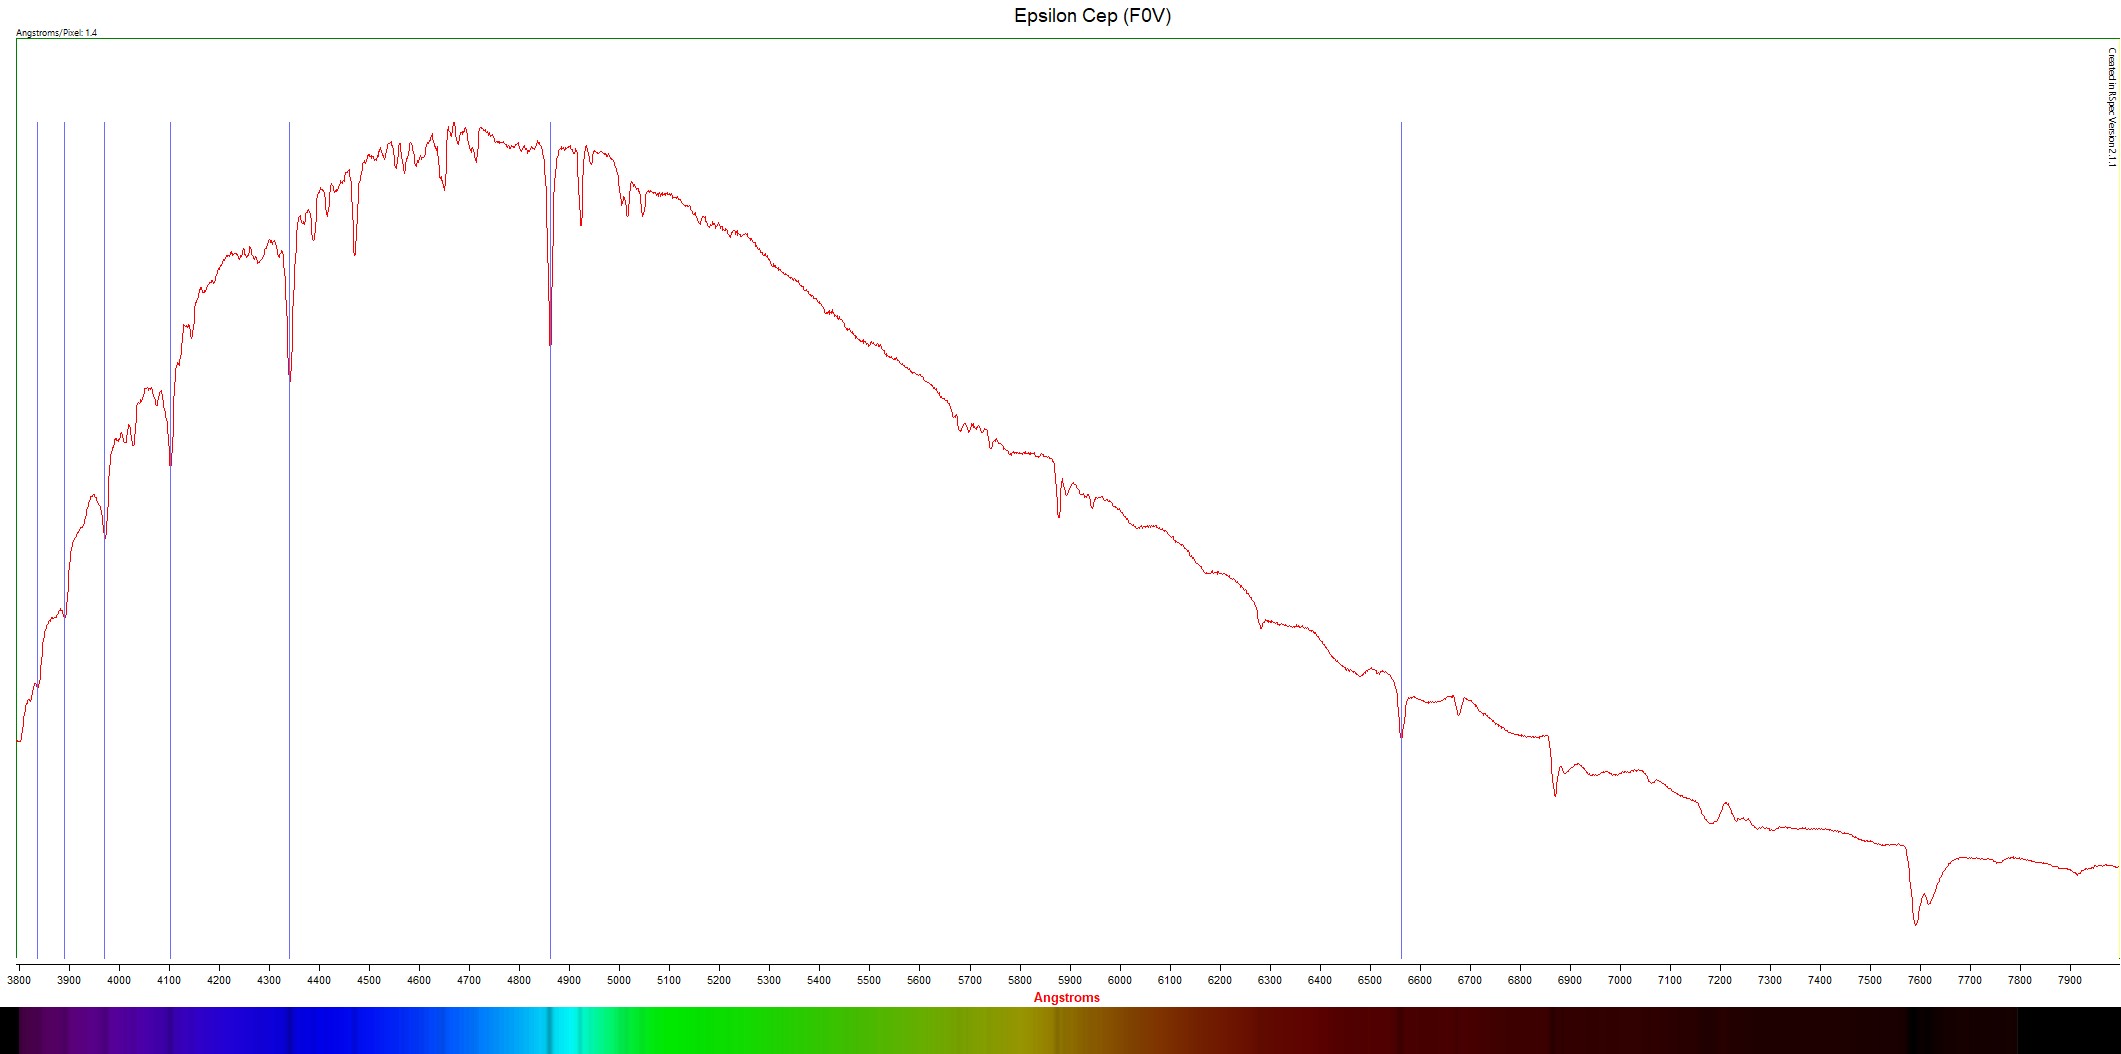Click the green region of the spectrum strip
The image size is (2121, 1054).
(700, 1030)
